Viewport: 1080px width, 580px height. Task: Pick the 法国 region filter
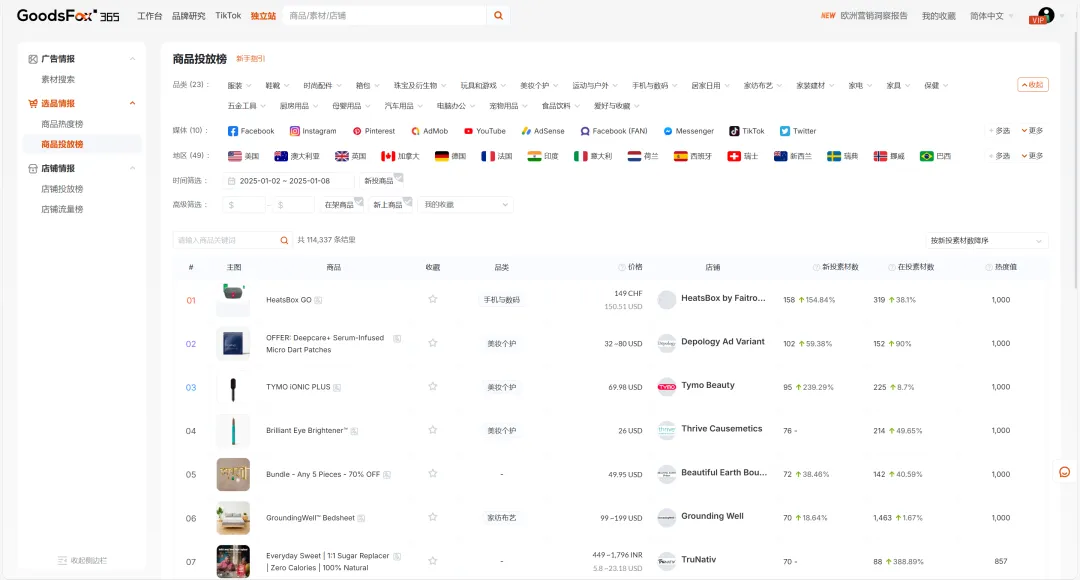[x=497, y=156]
